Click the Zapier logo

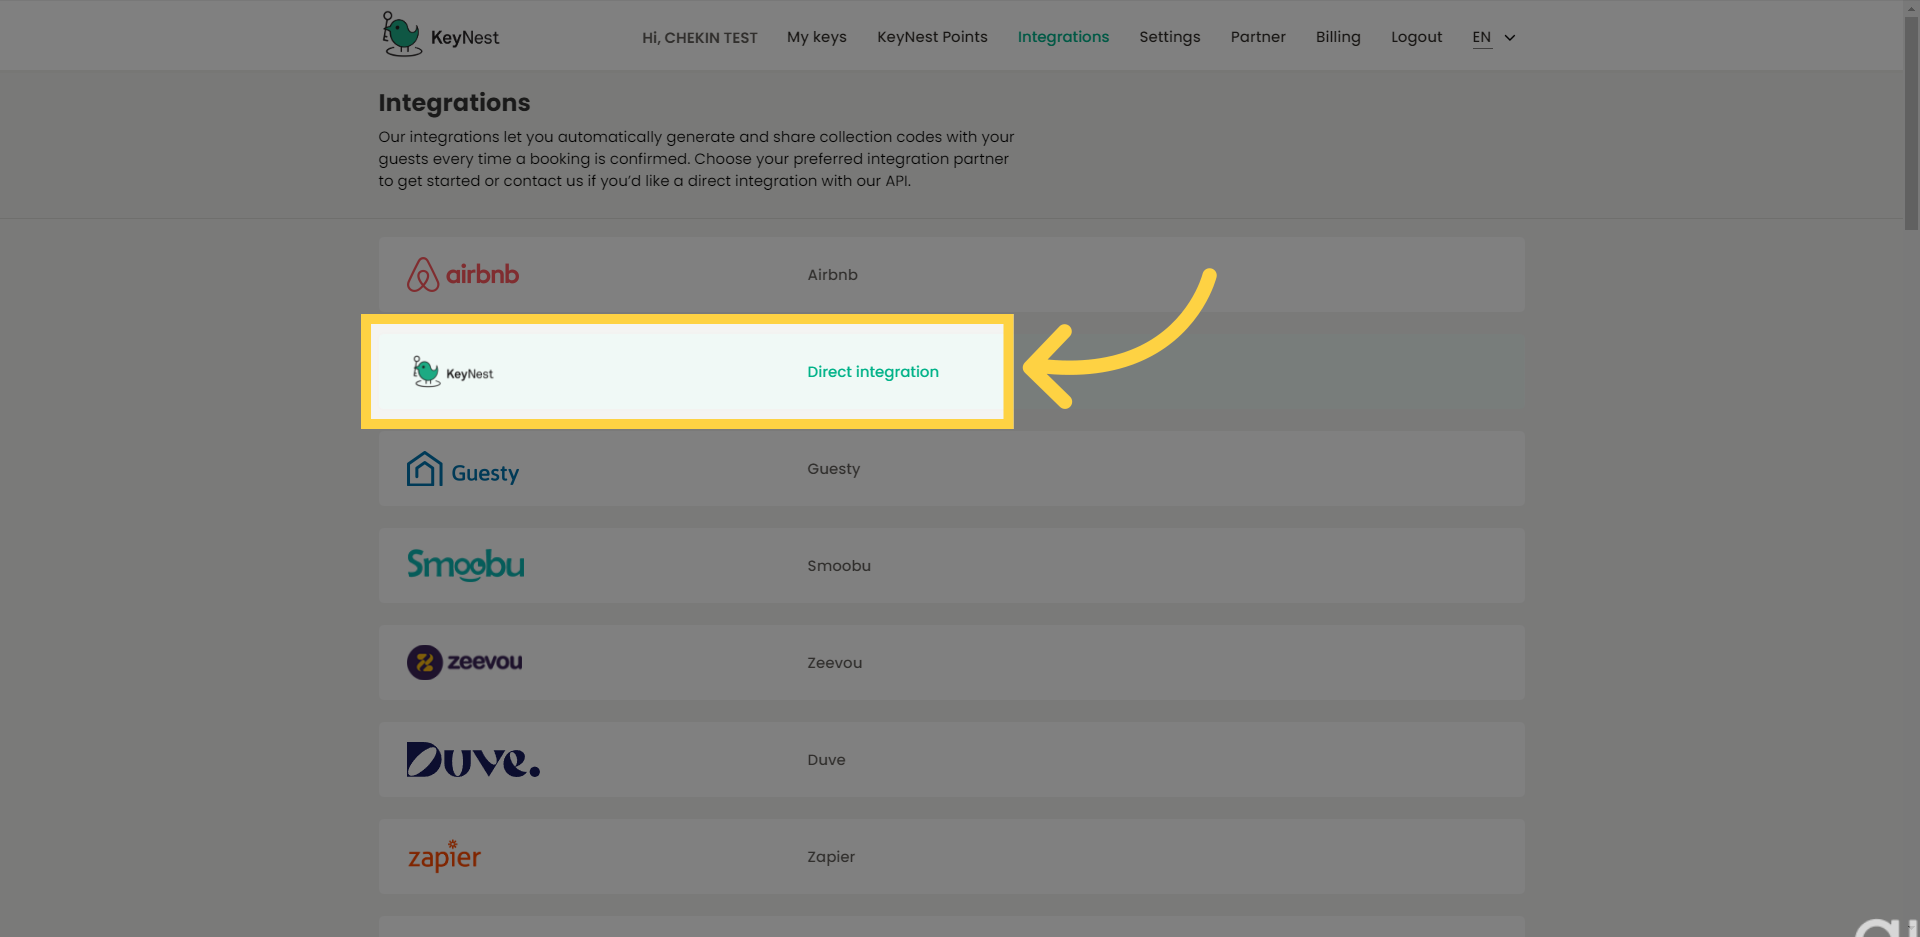pos(444,857)
